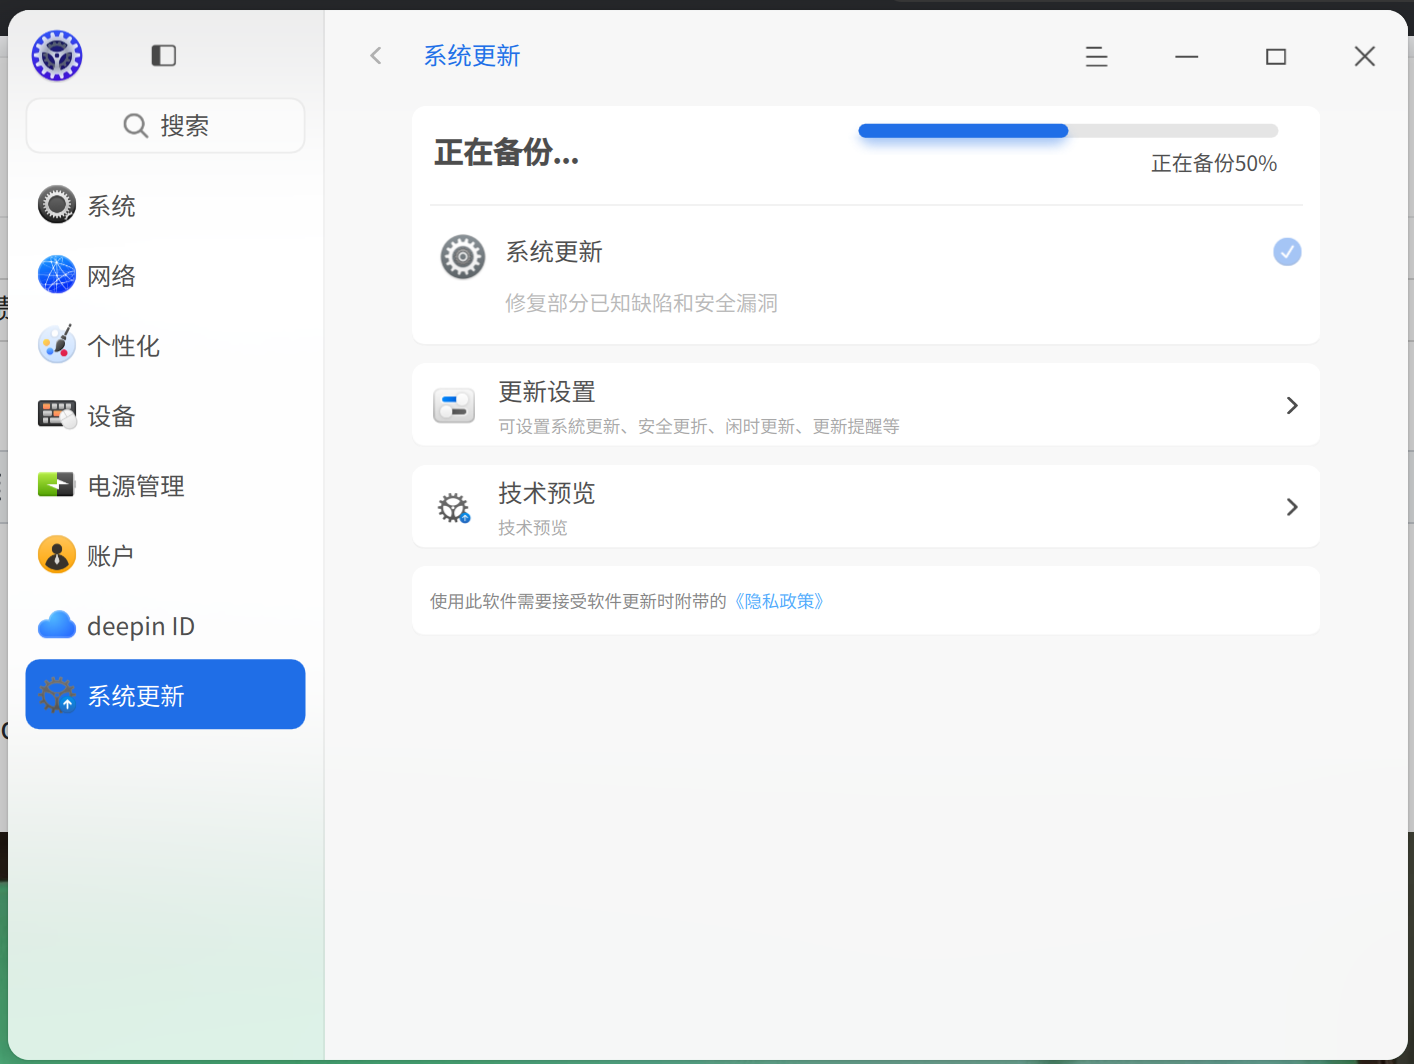
Task: Maximize the Control Center window
Action: [1276, 57]
